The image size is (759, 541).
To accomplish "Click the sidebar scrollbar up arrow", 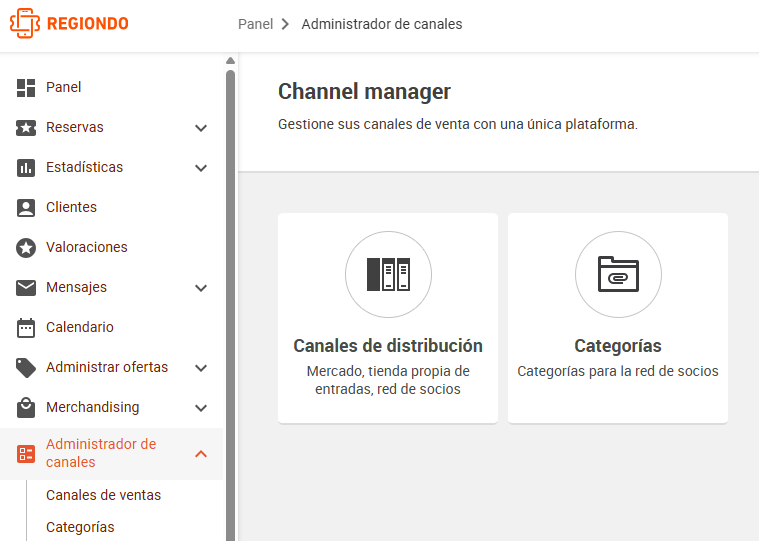I will click(230, 60).
